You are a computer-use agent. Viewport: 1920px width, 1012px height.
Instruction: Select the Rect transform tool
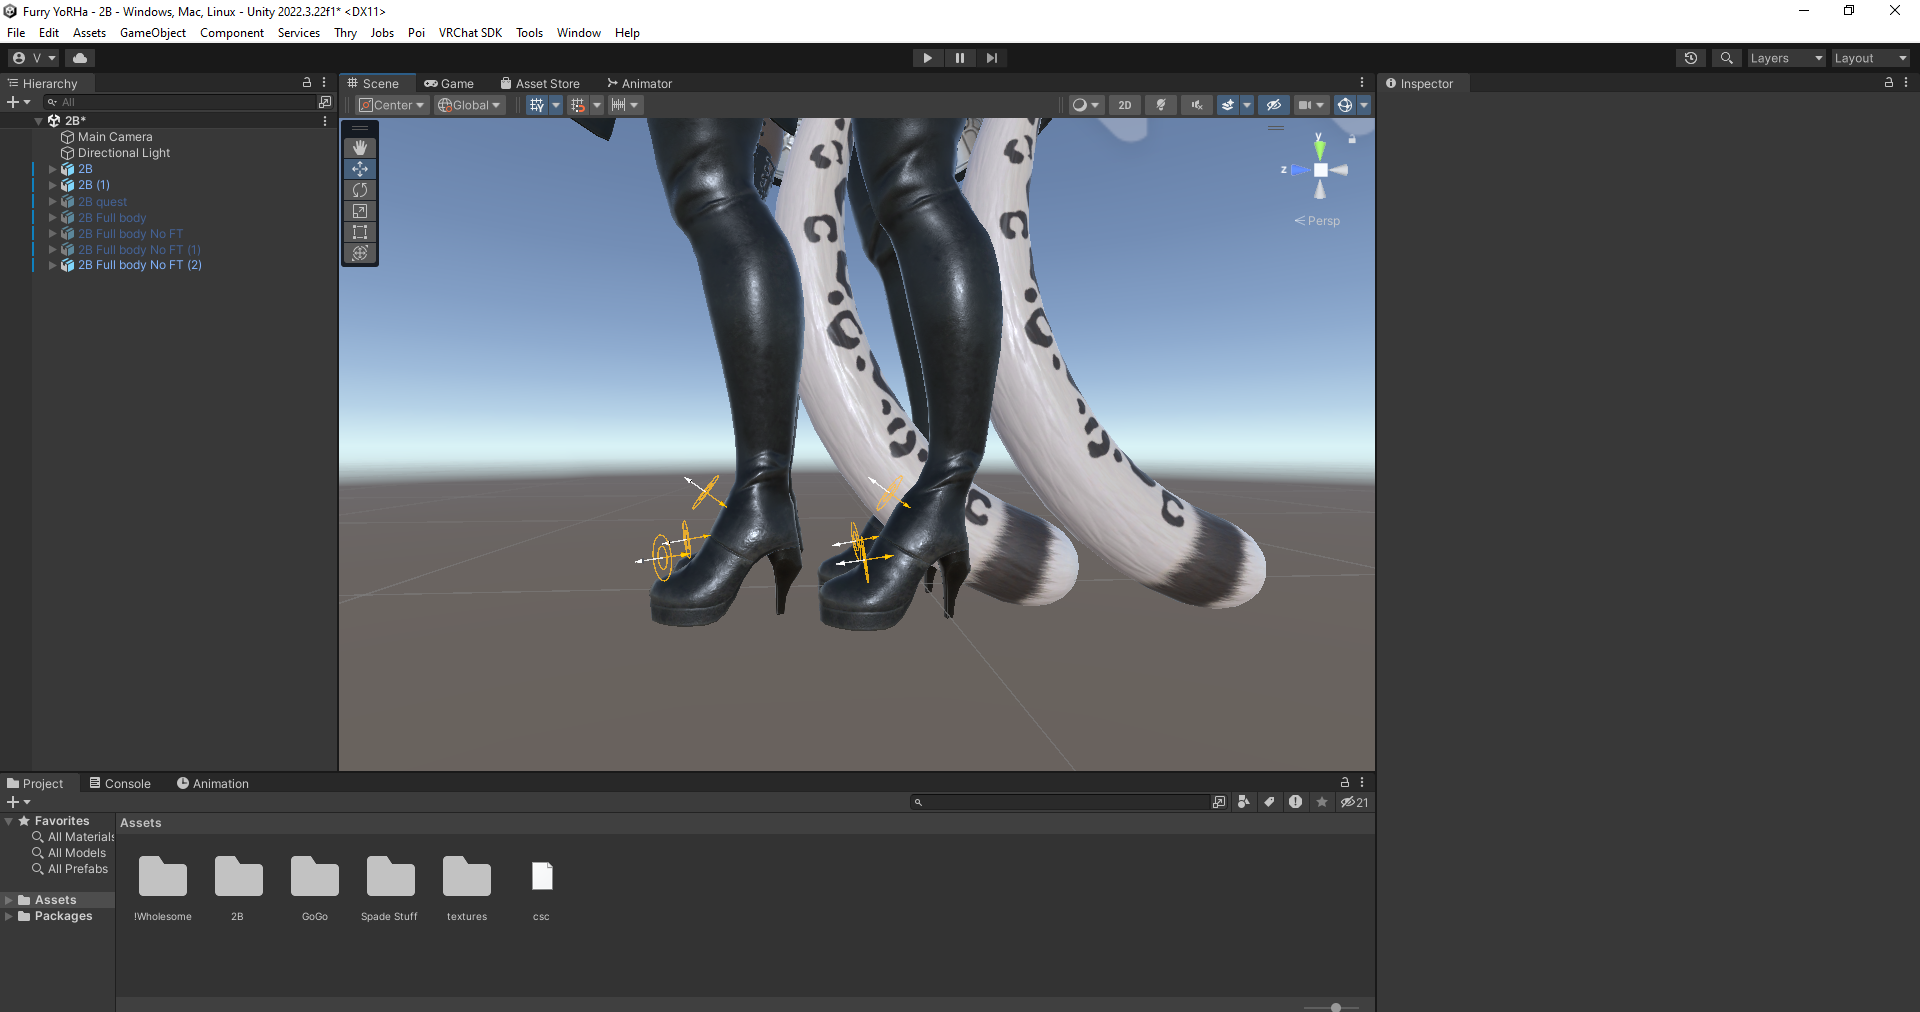click(x=360, y=232)
